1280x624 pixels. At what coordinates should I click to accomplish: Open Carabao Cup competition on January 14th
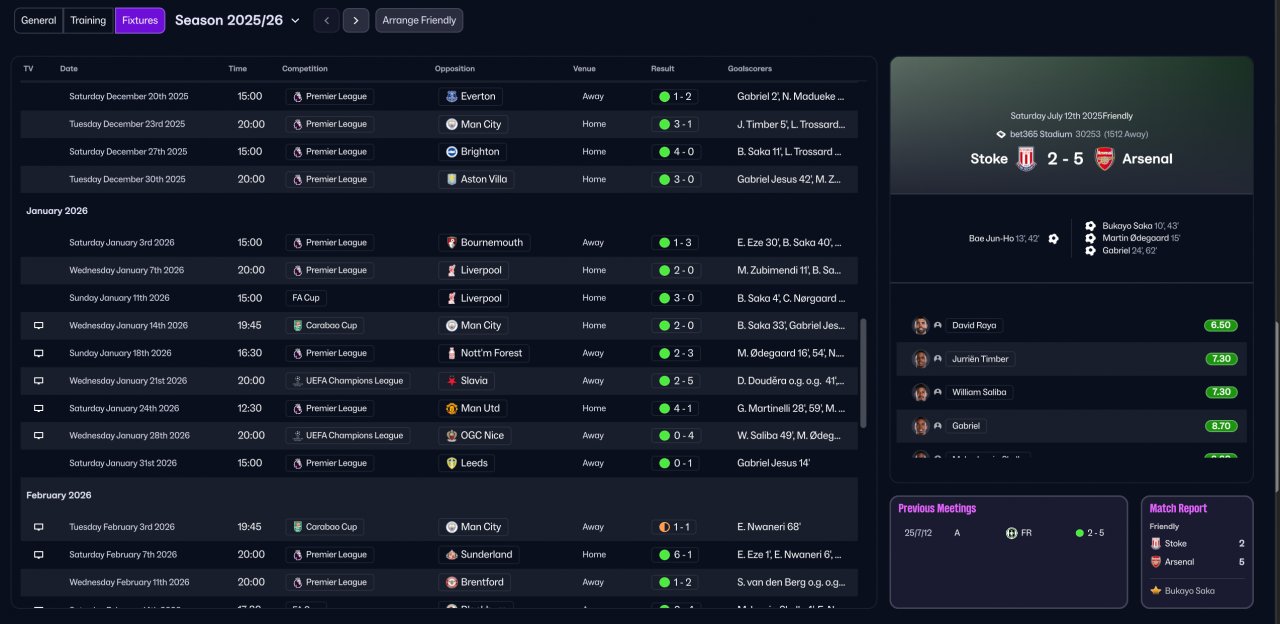coord(324,326)
